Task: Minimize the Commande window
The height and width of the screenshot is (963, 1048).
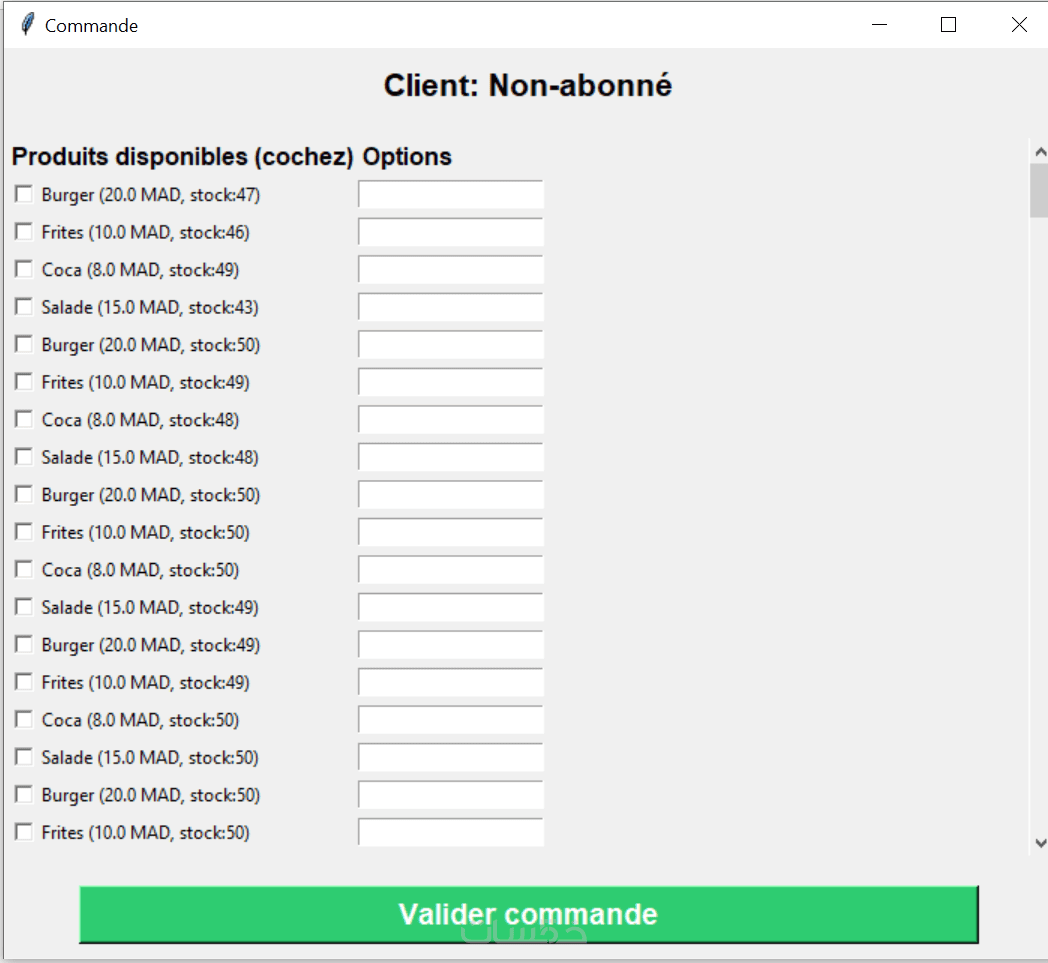Action: coord(880,25)
